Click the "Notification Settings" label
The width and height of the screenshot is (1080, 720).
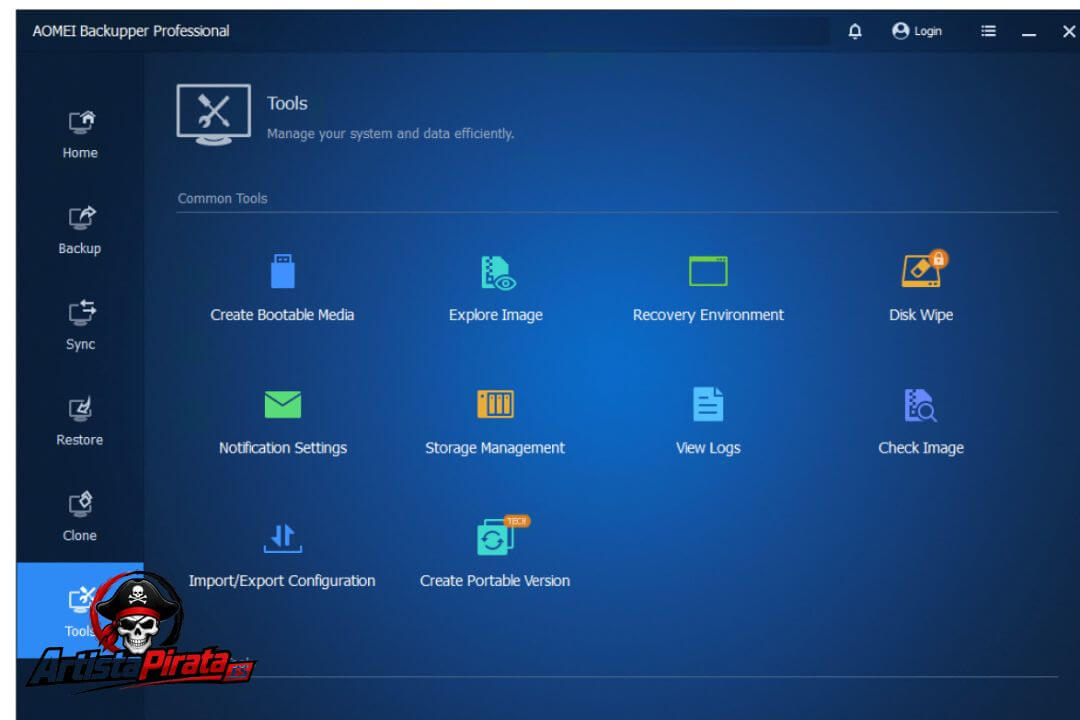pyautogui.click(x=283, y=448)
